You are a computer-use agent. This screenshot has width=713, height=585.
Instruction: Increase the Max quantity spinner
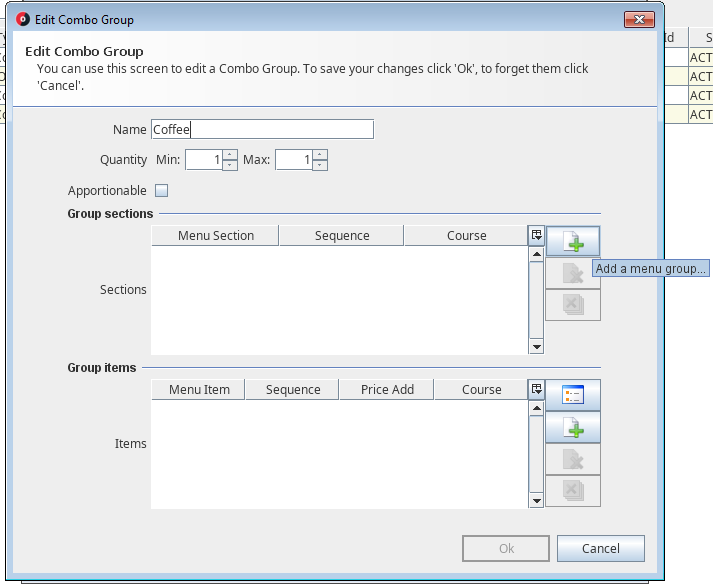click(x=320, y=155)
